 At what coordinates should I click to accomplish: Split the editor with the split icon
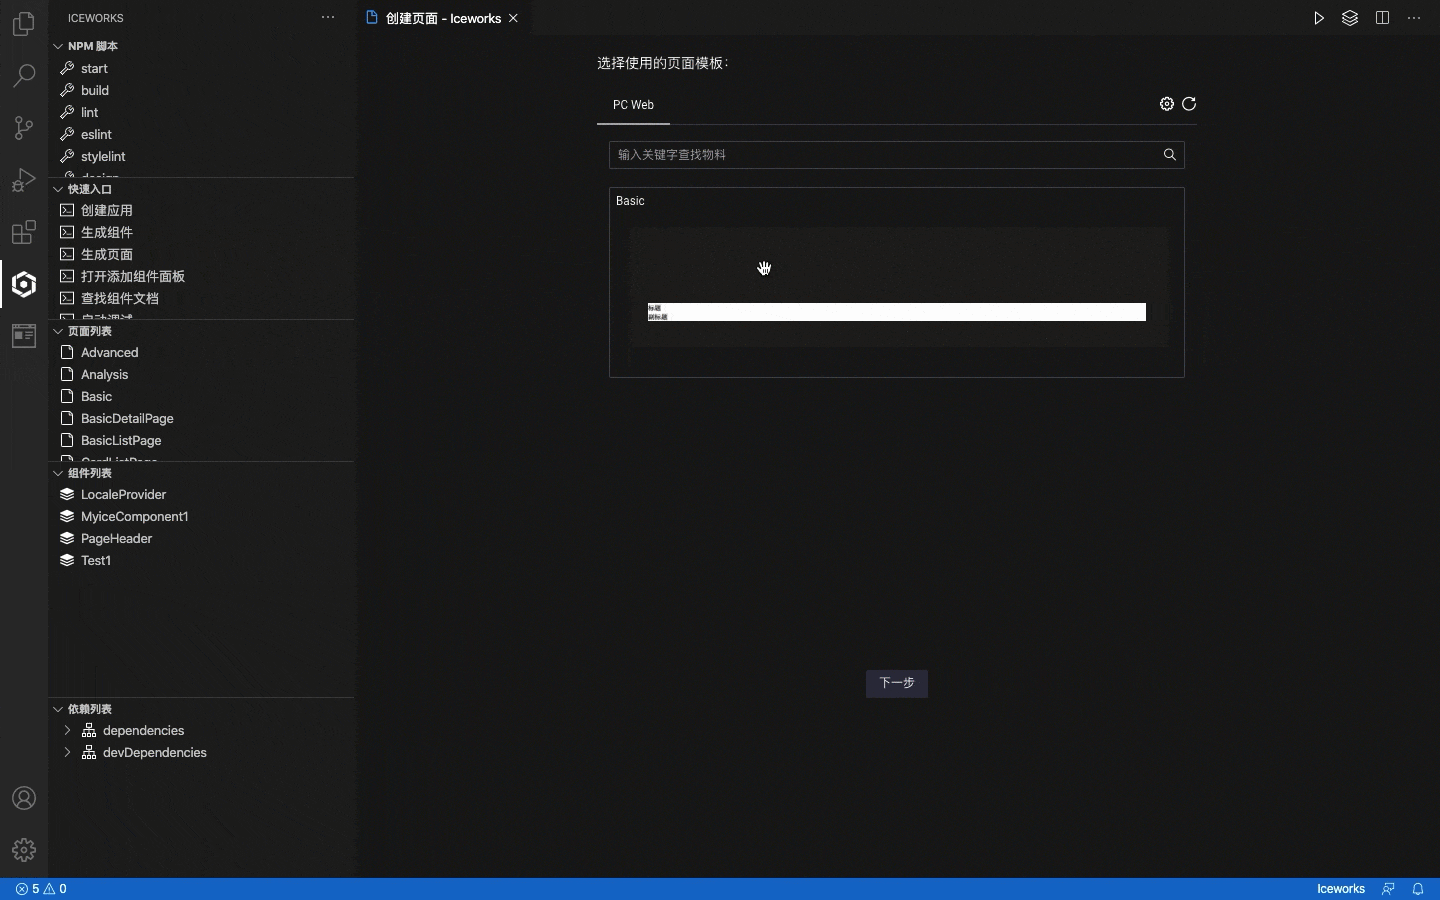coord(1382,18)
